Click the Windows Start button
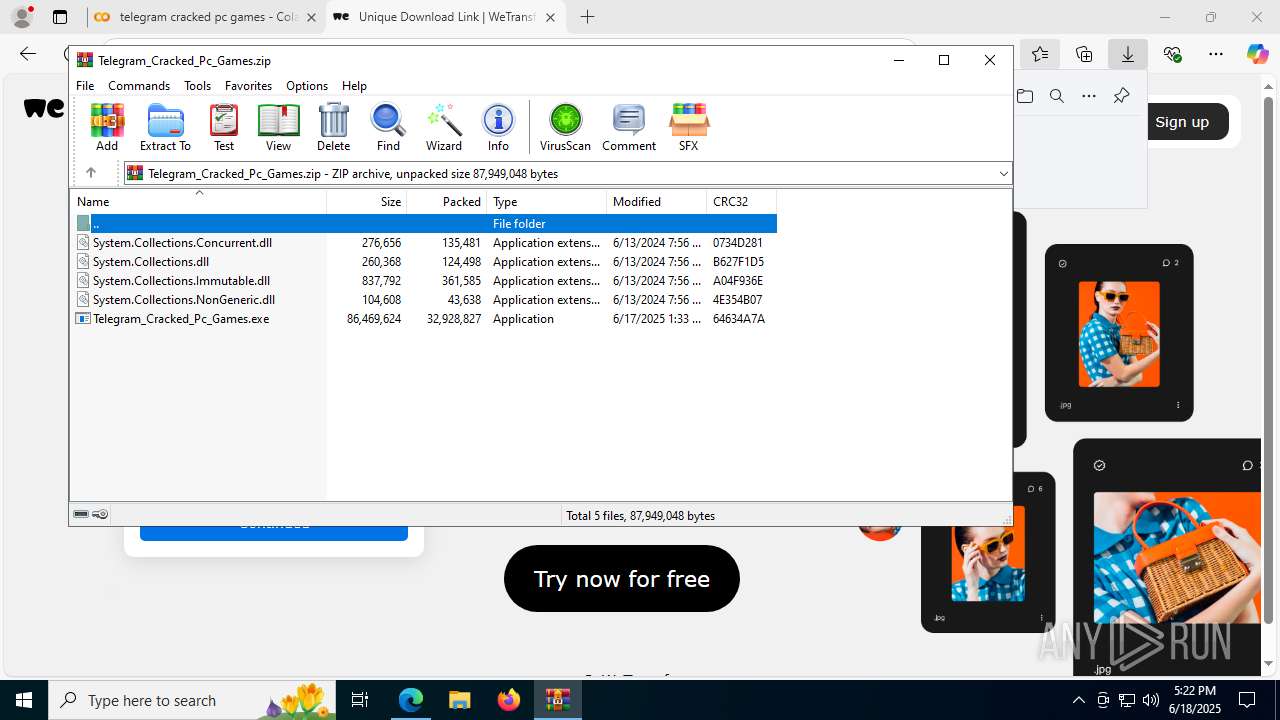 [x=24, y=700]
